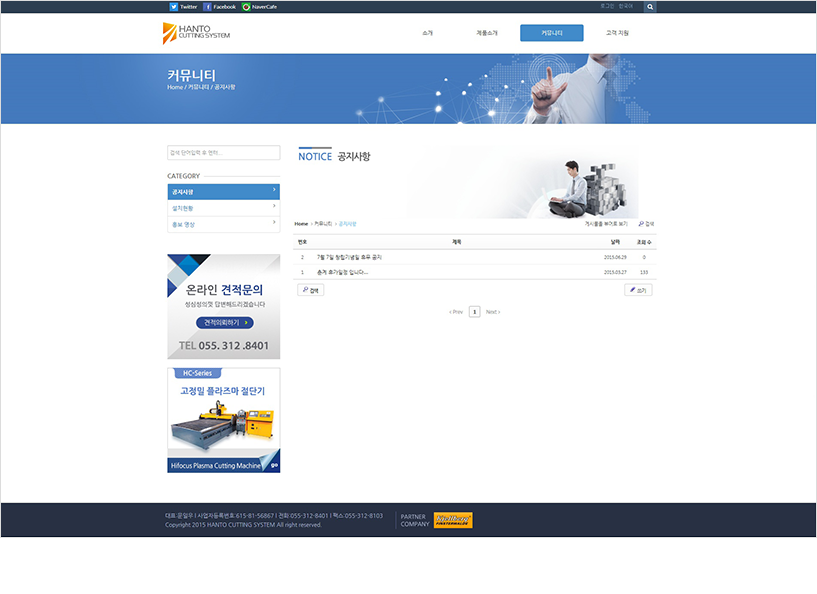The width and height of the screenshot is (817, 594).
Task: Click 커뮤니티 in the breadcrumb above the table
Action: pyautogui.click(x=323, y=224)
